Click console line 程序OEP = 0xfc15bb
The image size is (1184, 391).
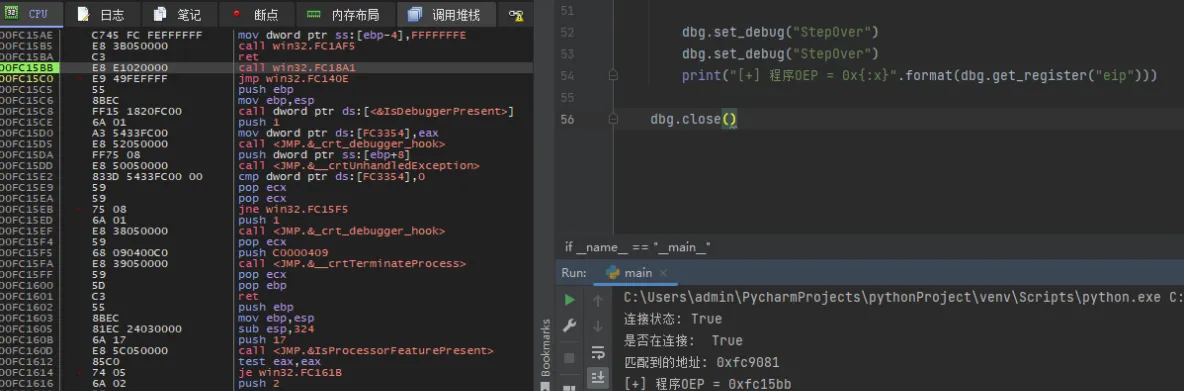tap(708, 383)
